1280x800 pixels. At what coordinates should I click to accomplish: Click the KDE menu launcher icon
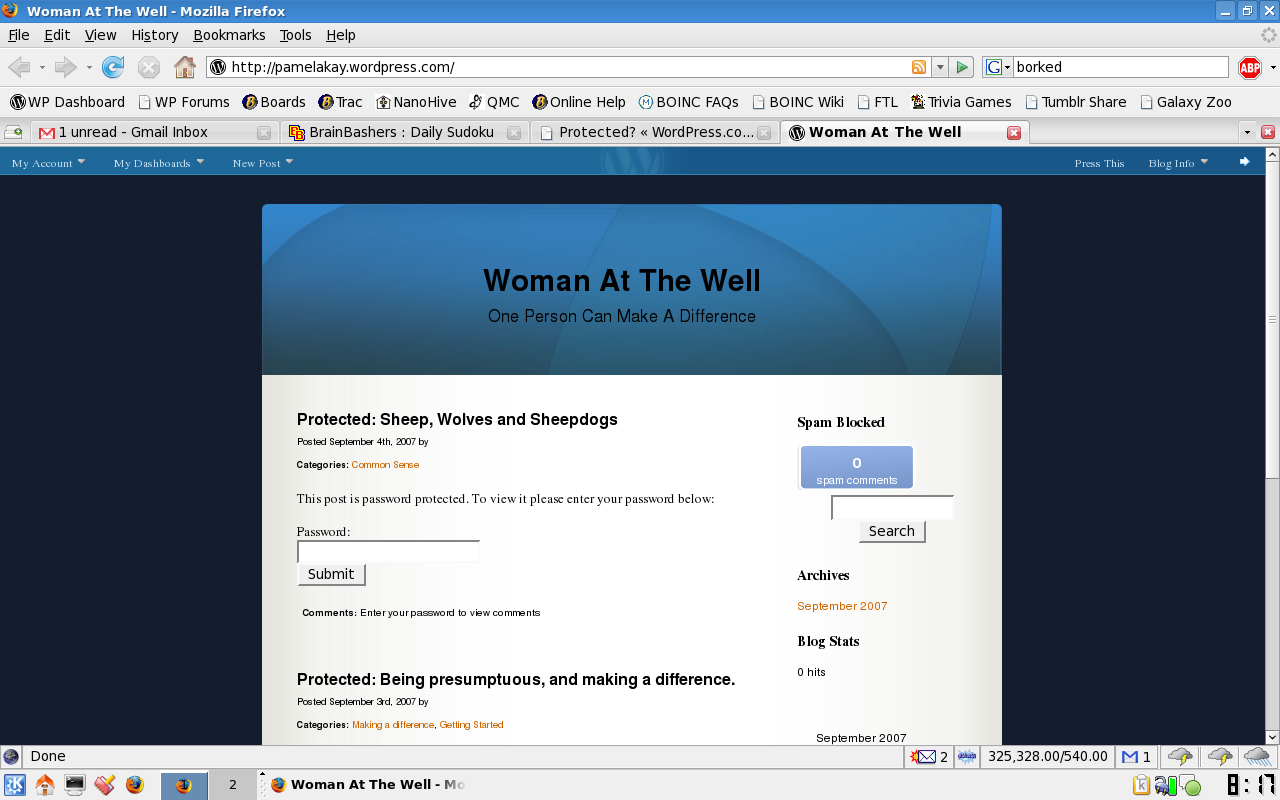coord(15,785)
